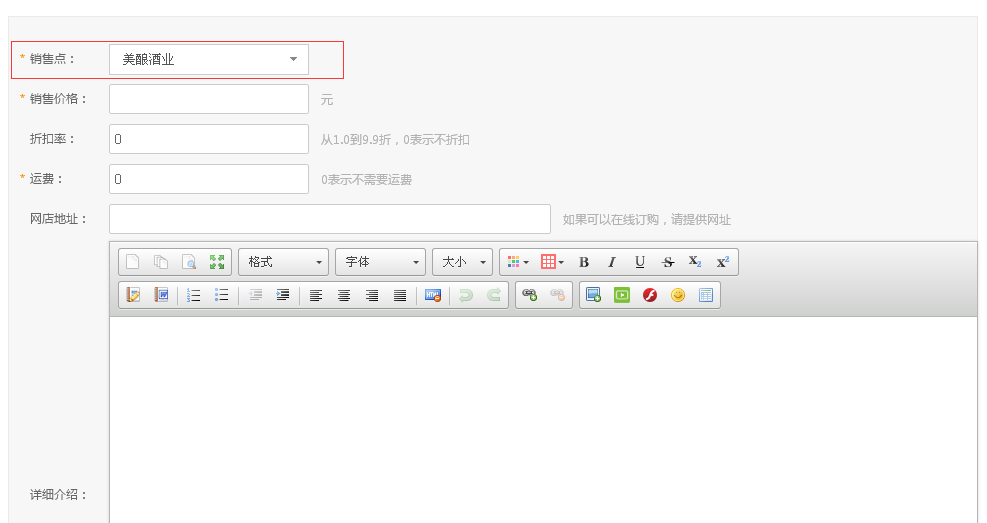Viewport: 987px width, 523px height.
Task: Toggle italic formatting
Action: pos(611,262)
